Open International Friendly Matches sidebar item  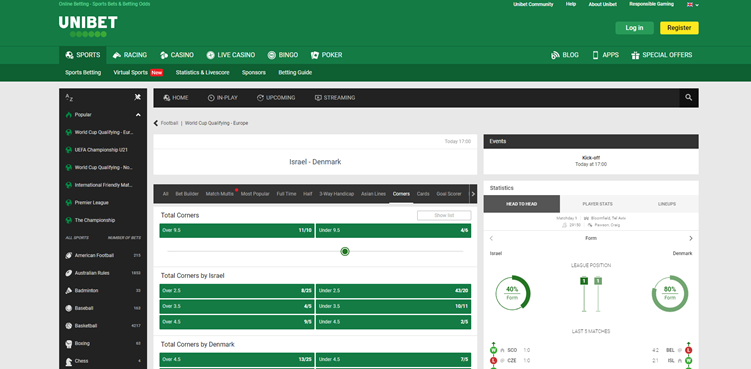pyautogui.click(x=103, y=185)
